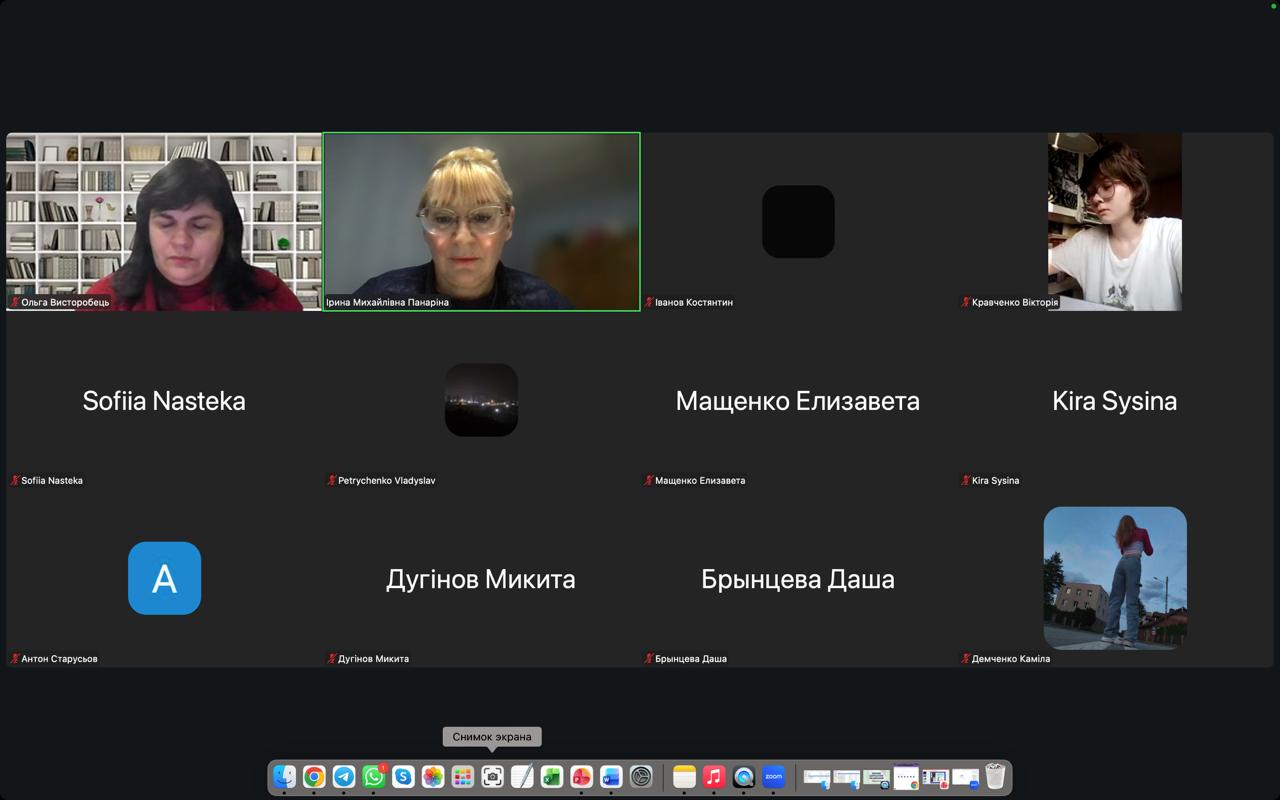Click the Zoom app icon in dock
This screenshot has height=800, width=1280.
[773, 777]
